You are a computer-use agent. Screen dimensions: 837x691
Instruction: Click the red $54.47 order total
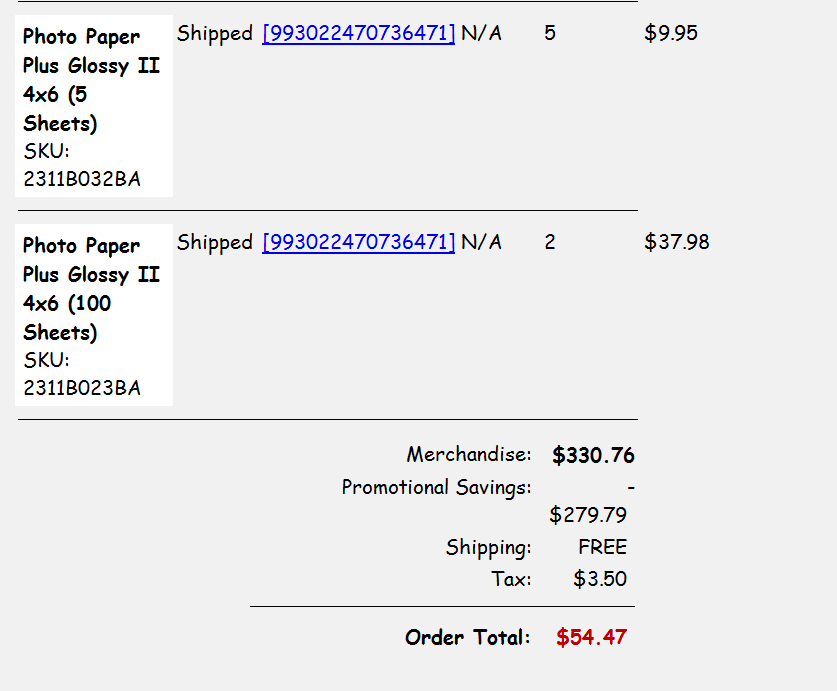tap(591, 638)
